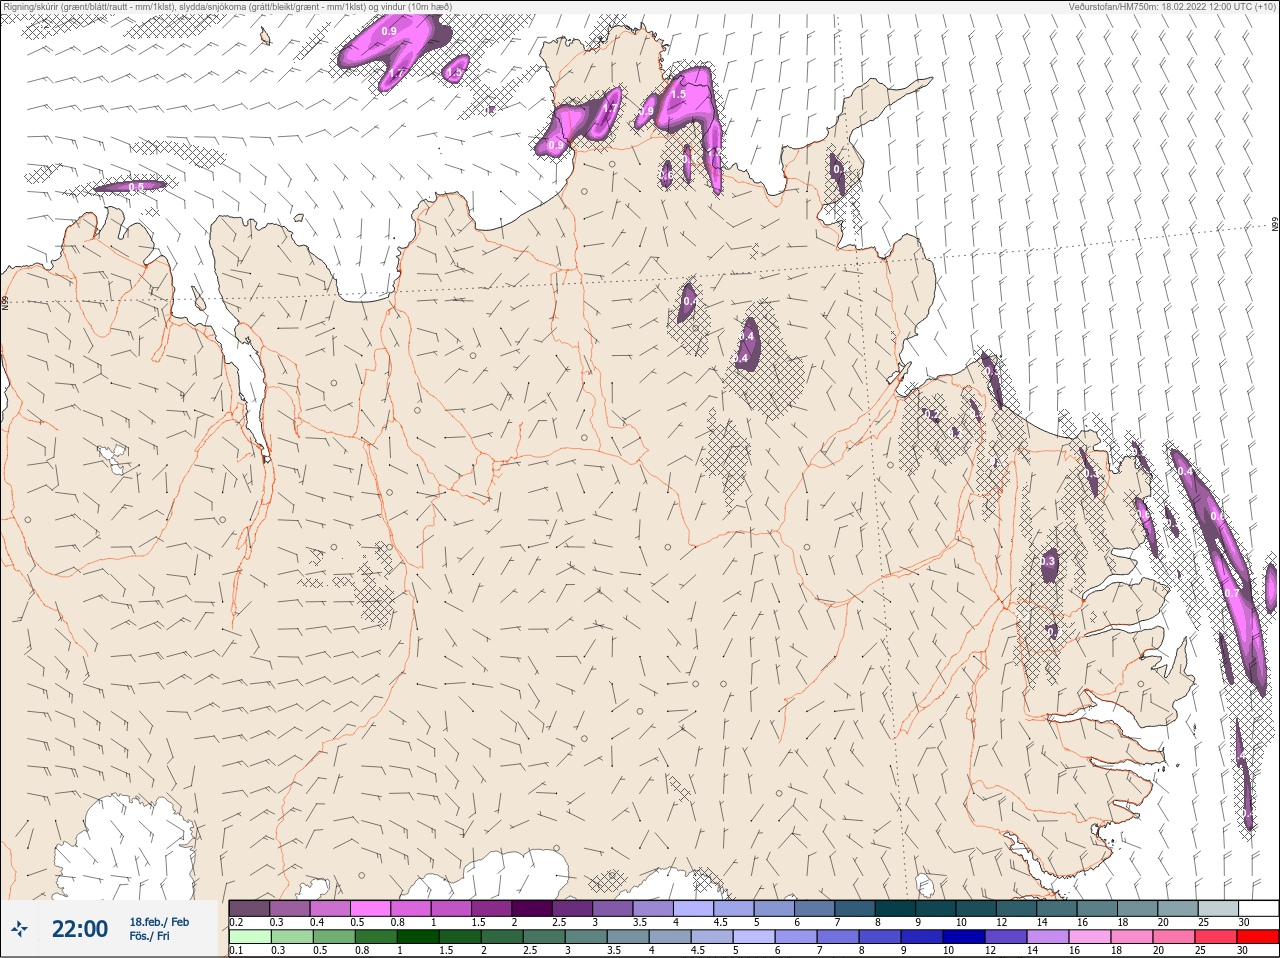The image size is (1280, 958).
Task: Pick the white swatch labeled 30
Action: point(1258,907)
